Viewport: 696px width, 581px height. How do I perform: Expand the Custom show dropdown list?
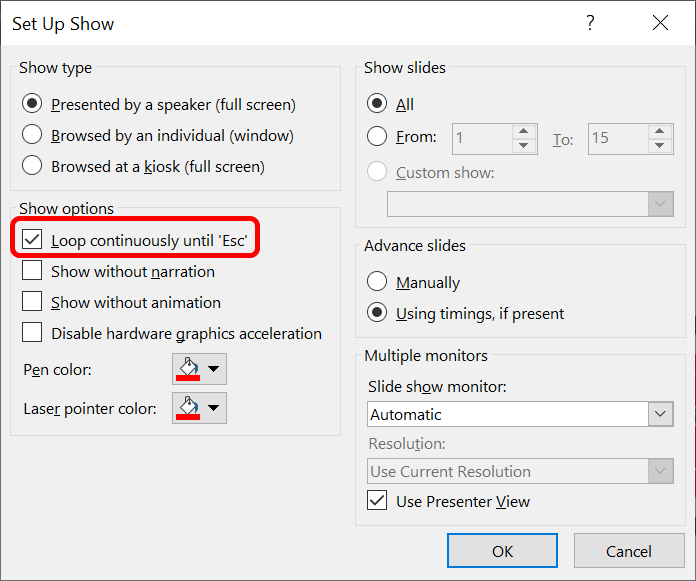coord(660,204)
